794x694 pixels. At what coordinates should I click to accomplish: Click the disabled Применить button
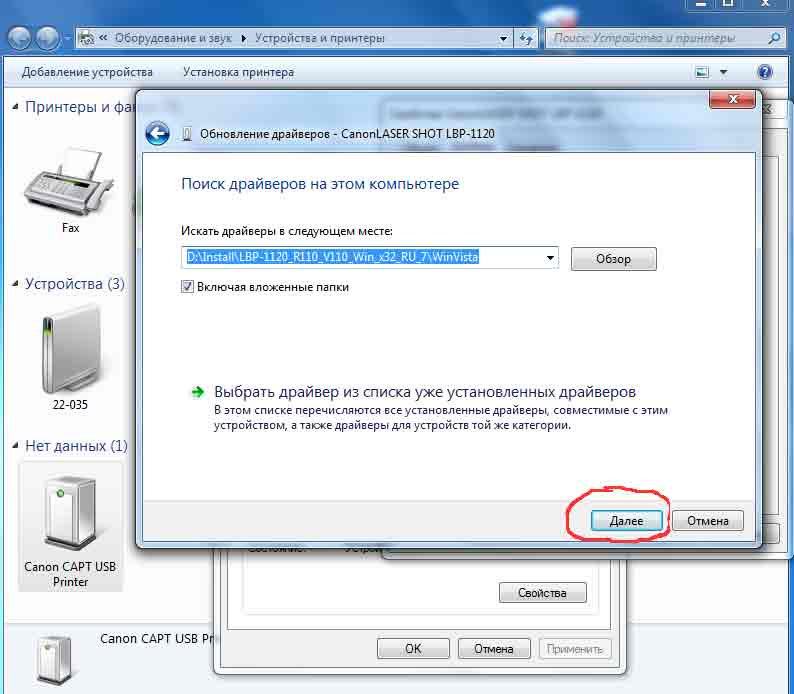click(574, 648)
